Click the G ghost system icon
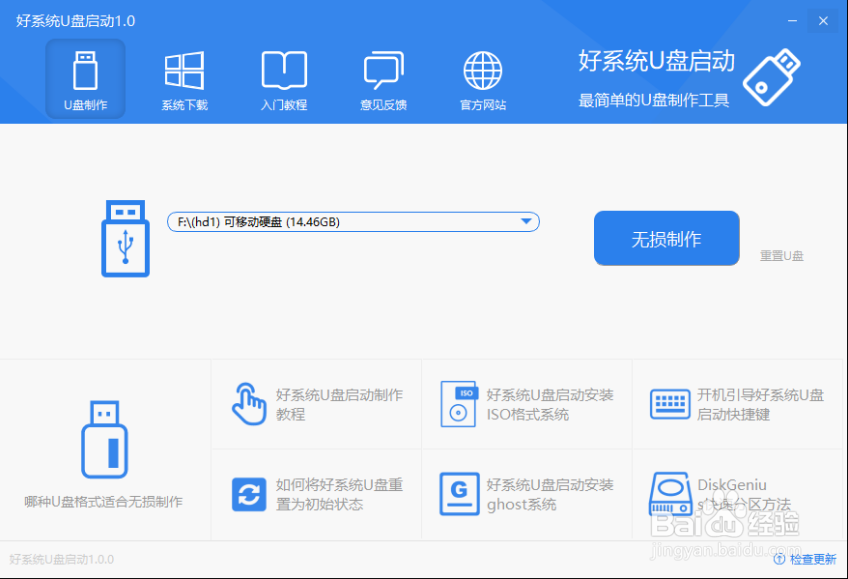This screenshot has width=848, height=579. pos(459,494)
